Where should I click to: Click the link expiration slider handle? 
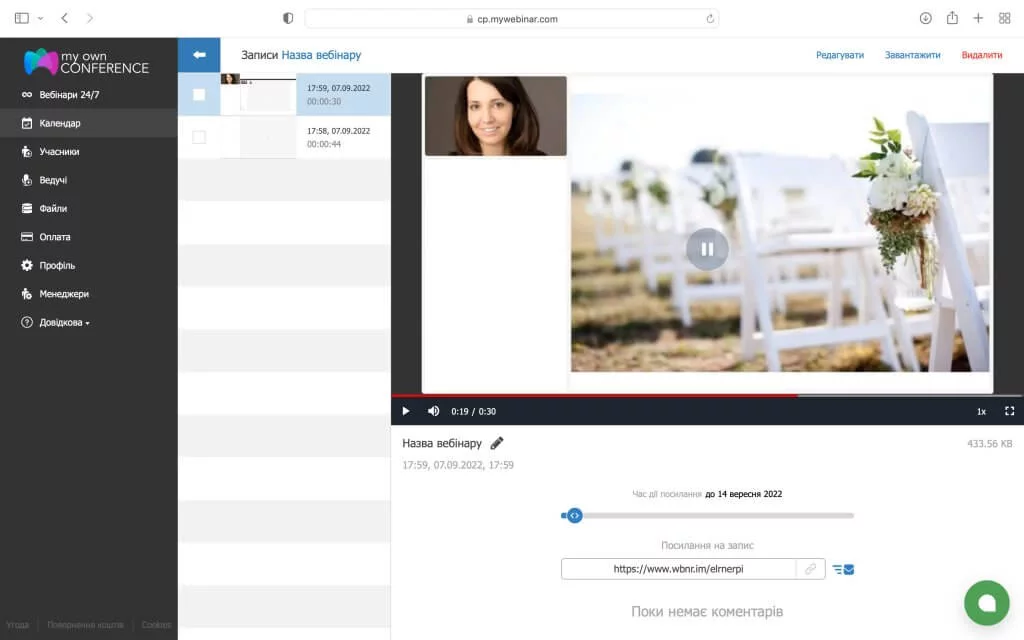coord(574,516)
